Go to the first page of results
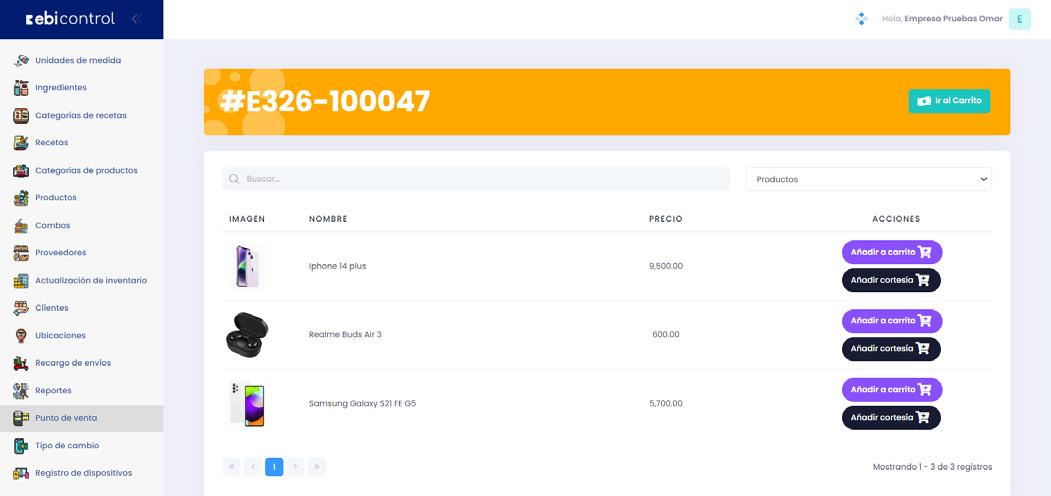Image resolution: width=1051 pixels, height=496 pixels. [x=231, y=467]
